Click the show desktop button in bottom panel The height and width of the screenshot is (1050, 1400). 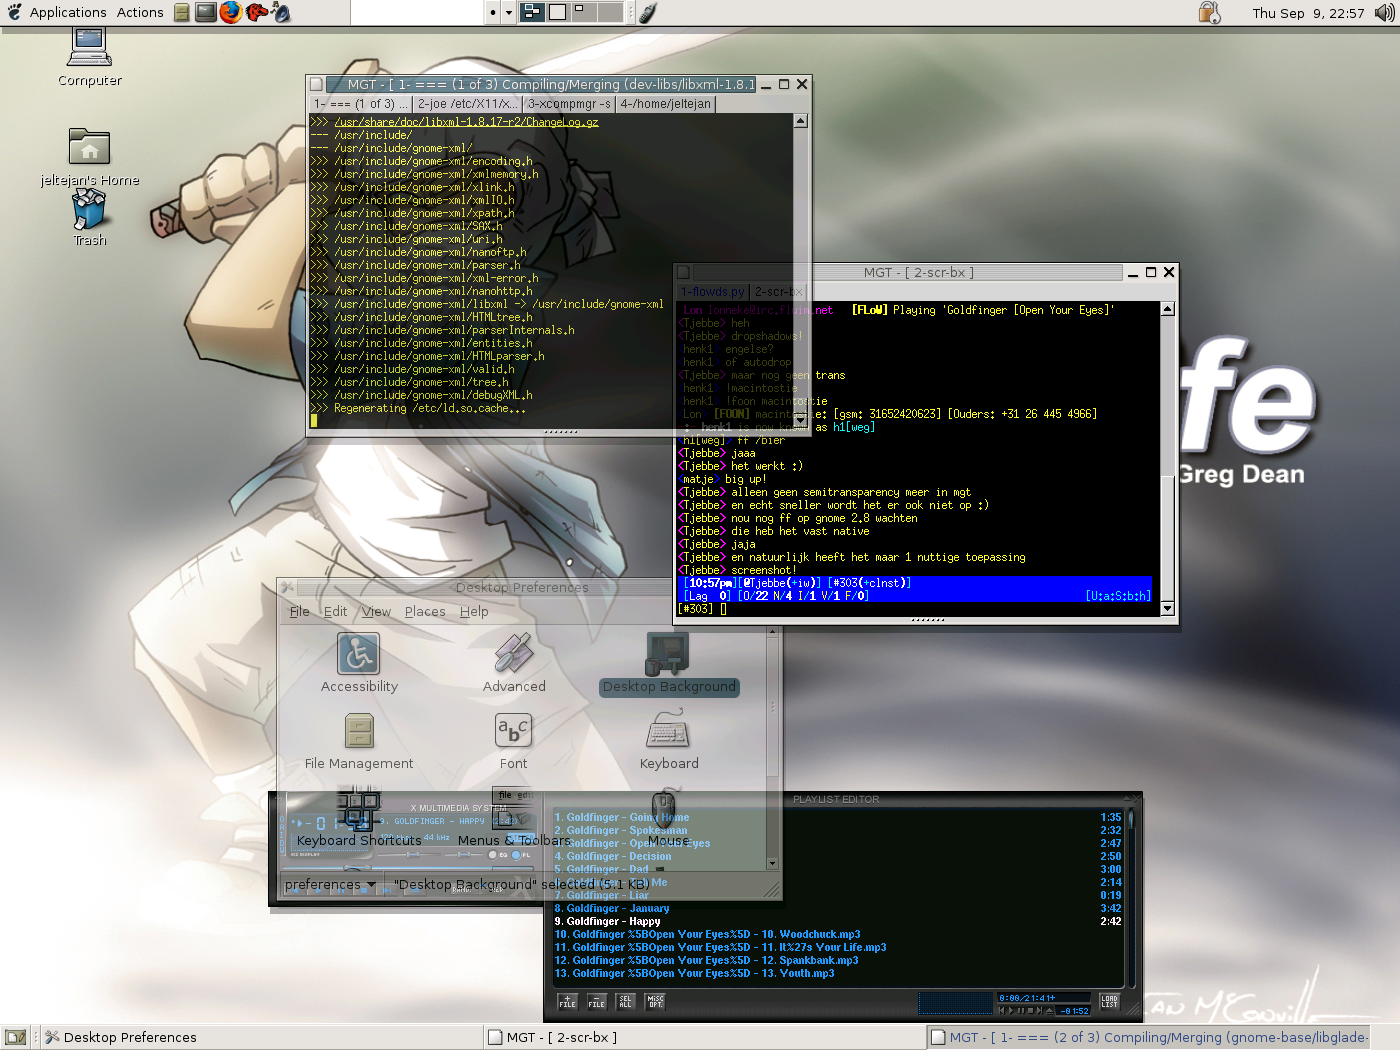16,1037
